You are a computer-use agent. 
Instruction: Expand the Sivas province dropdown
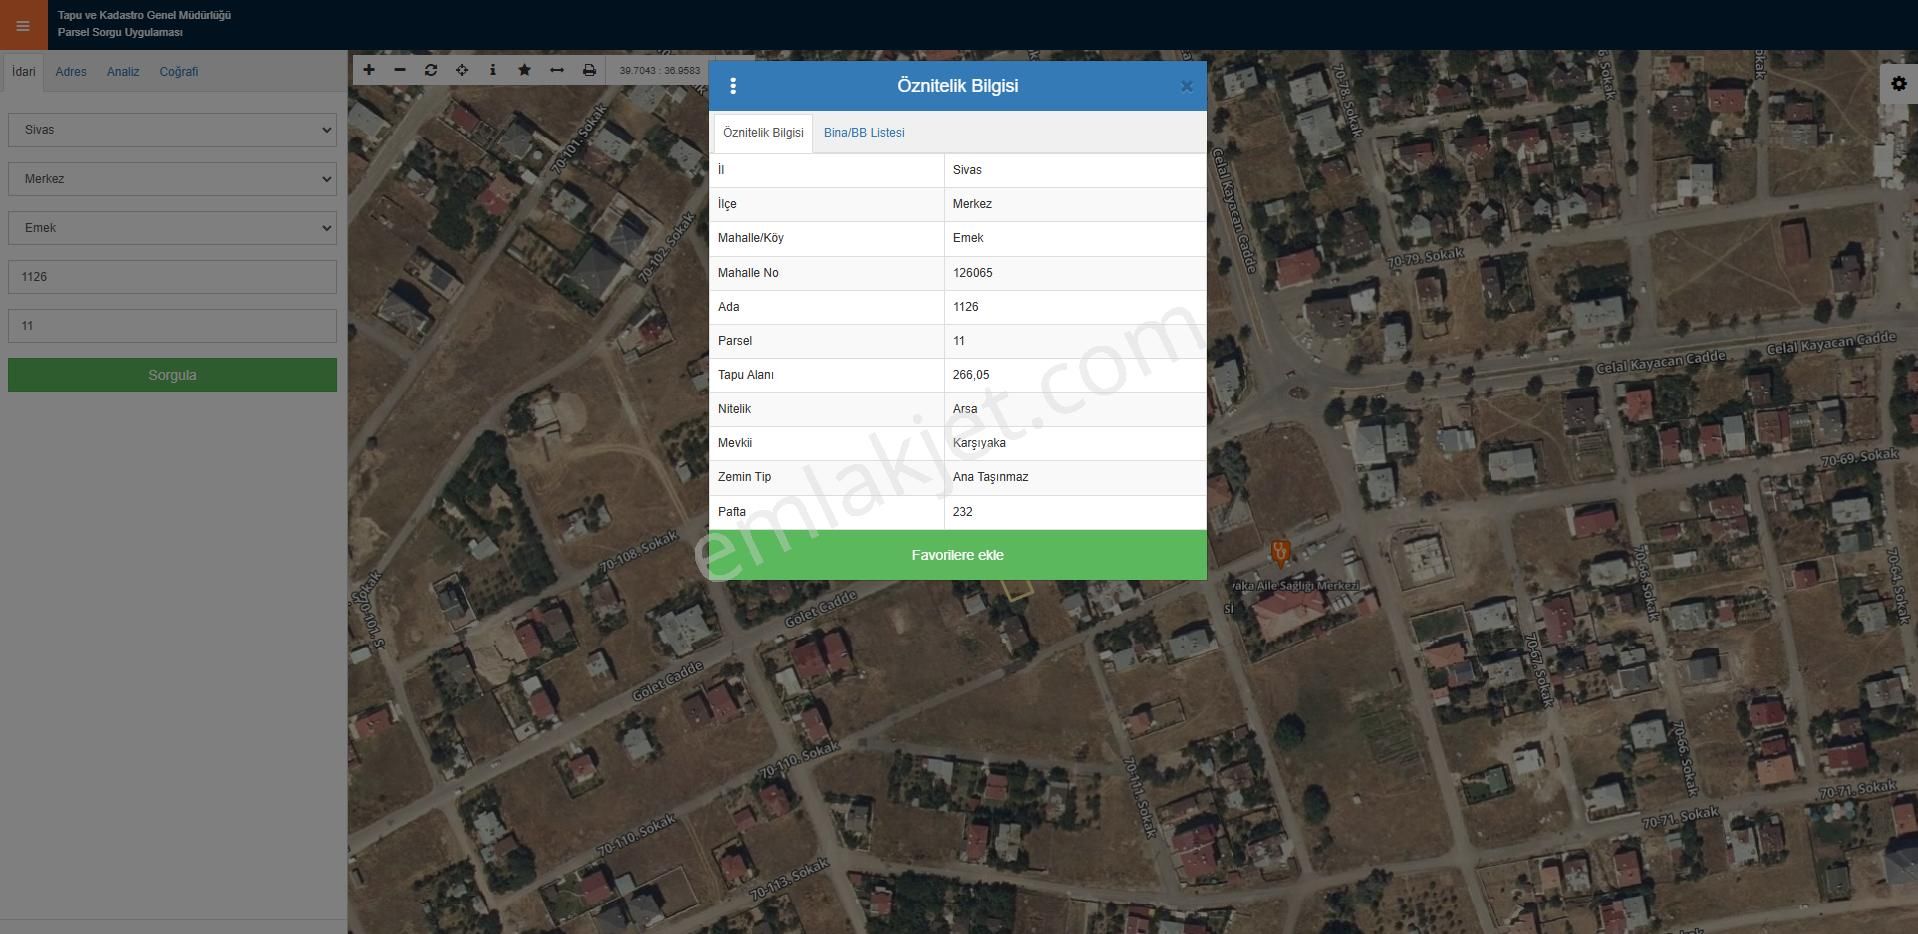click(172, 130)
